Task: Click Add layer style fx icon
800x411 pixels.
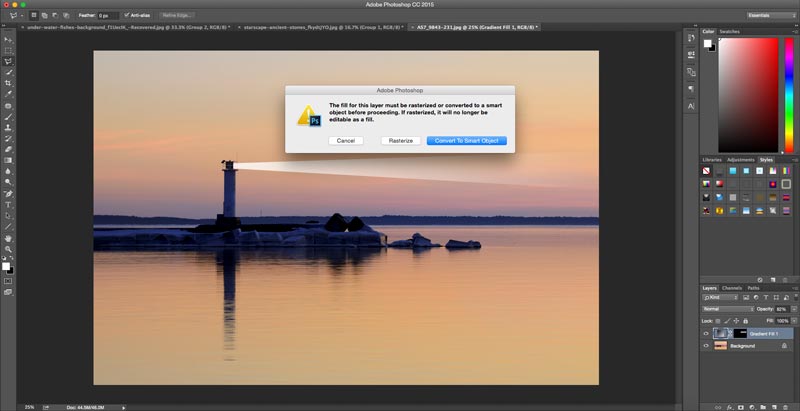Action: click(730, 407)
